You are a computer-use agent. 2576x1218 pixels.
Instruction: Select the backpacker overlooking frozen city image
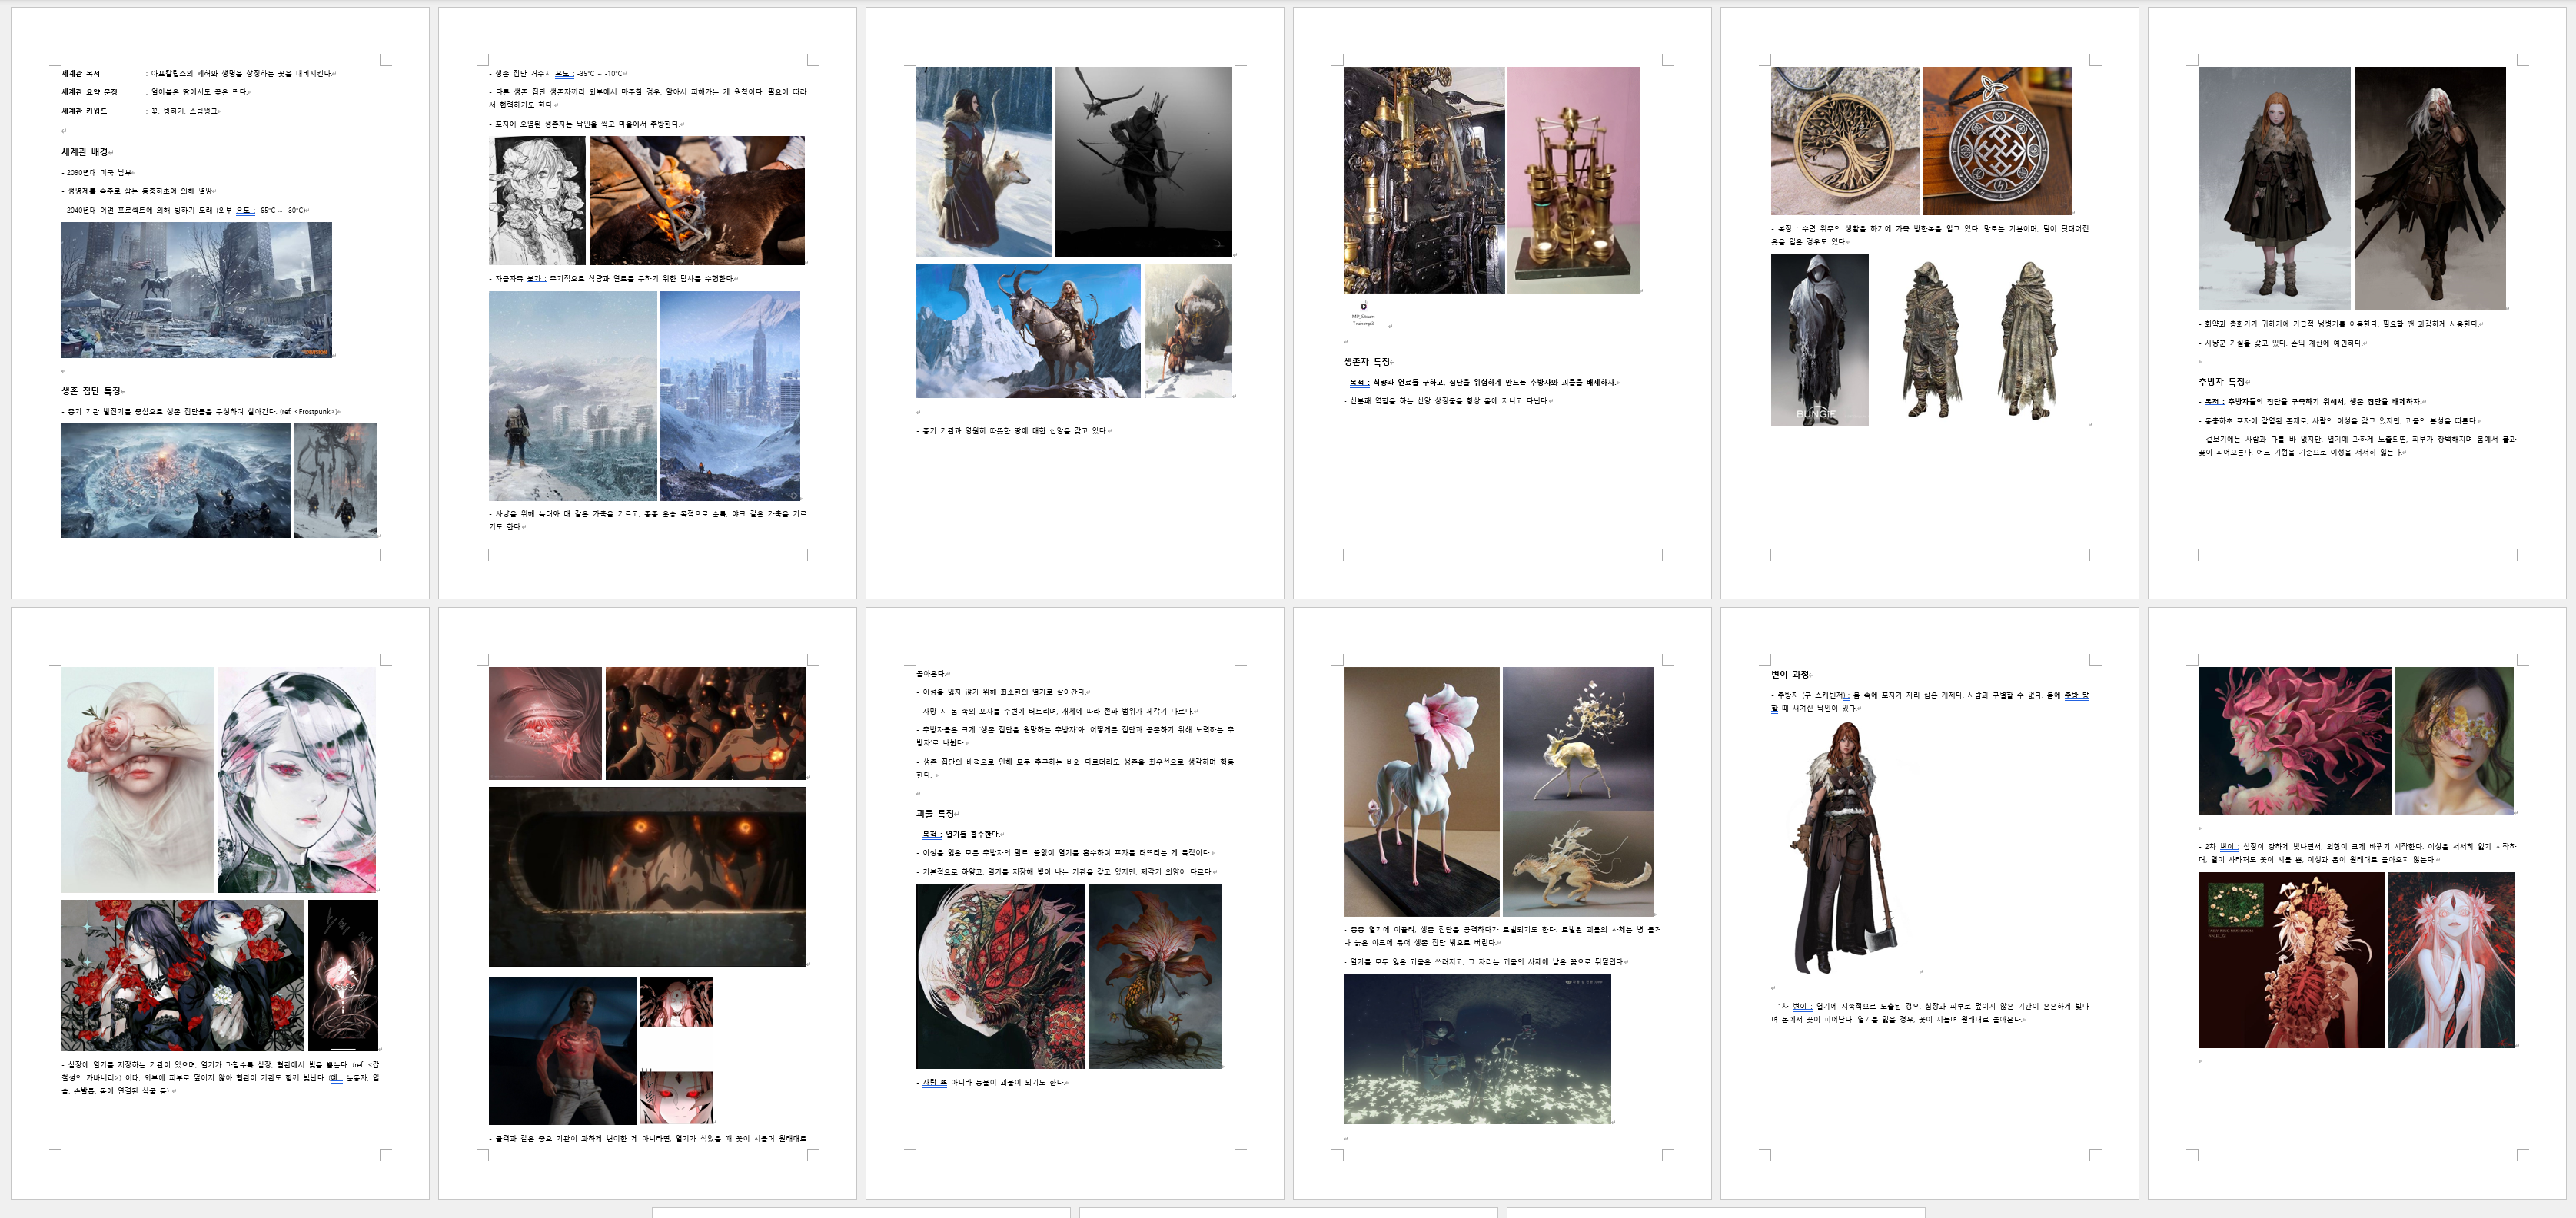573,396
